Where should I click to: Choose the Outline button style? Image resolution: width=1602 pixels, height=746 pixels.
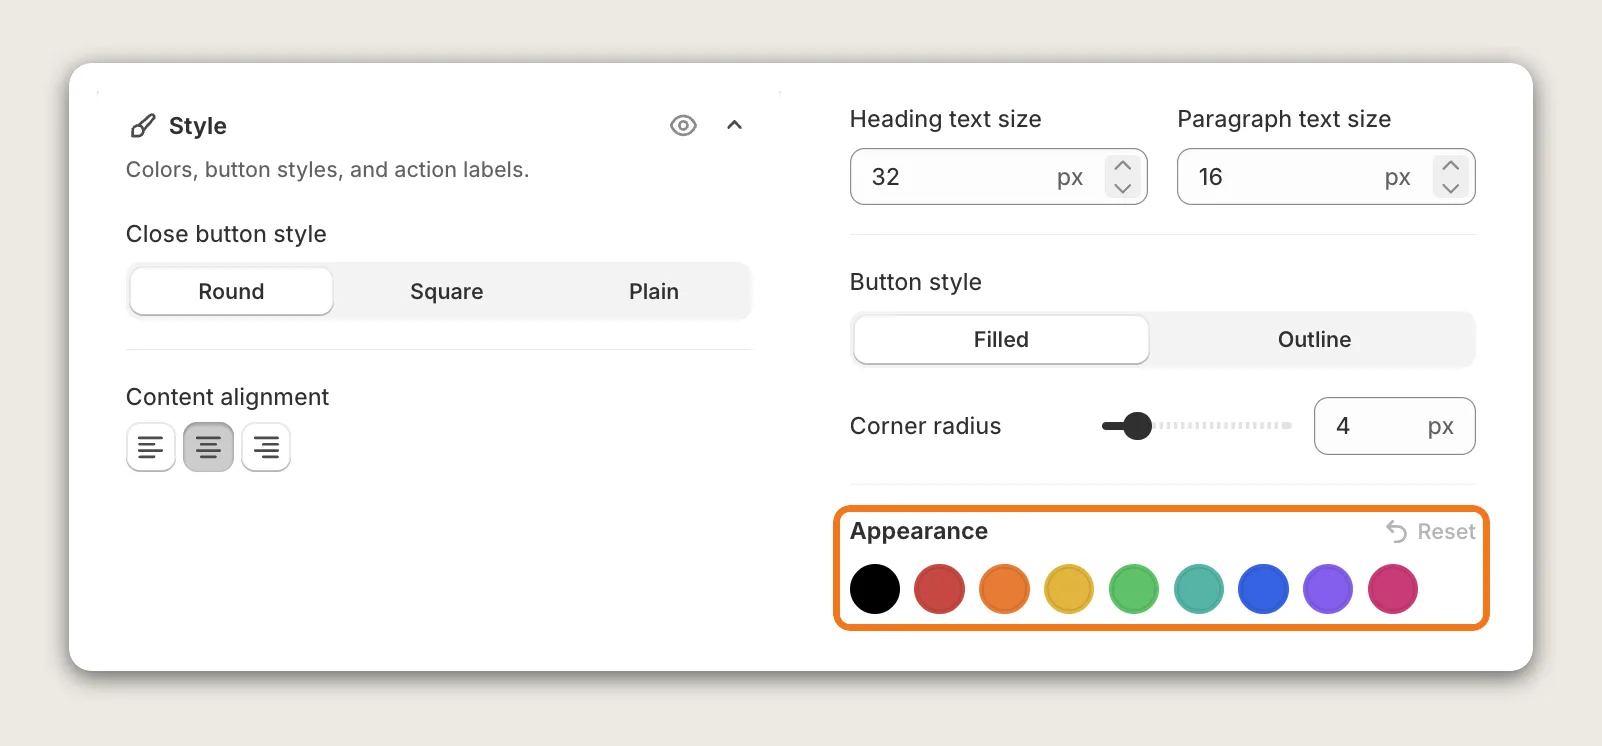click(x=1314, y=340)
